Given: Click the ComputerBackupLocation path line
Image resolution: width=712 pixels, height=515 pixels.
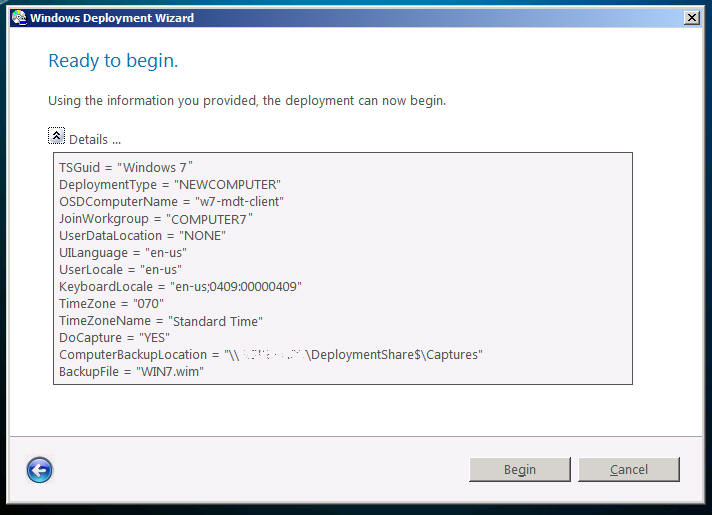Looking at the screenshot, I should (270, 354).
